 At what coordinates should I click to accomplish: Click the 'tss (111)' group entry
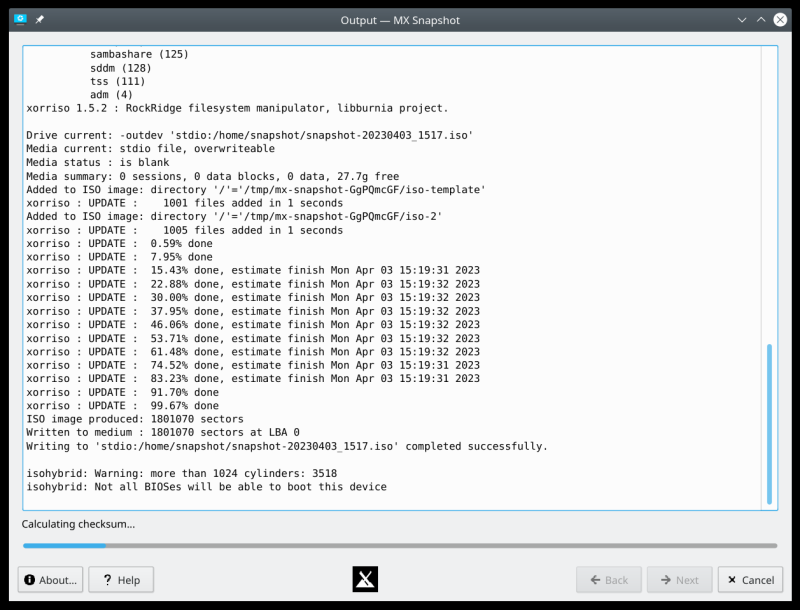tap(118, 81)
